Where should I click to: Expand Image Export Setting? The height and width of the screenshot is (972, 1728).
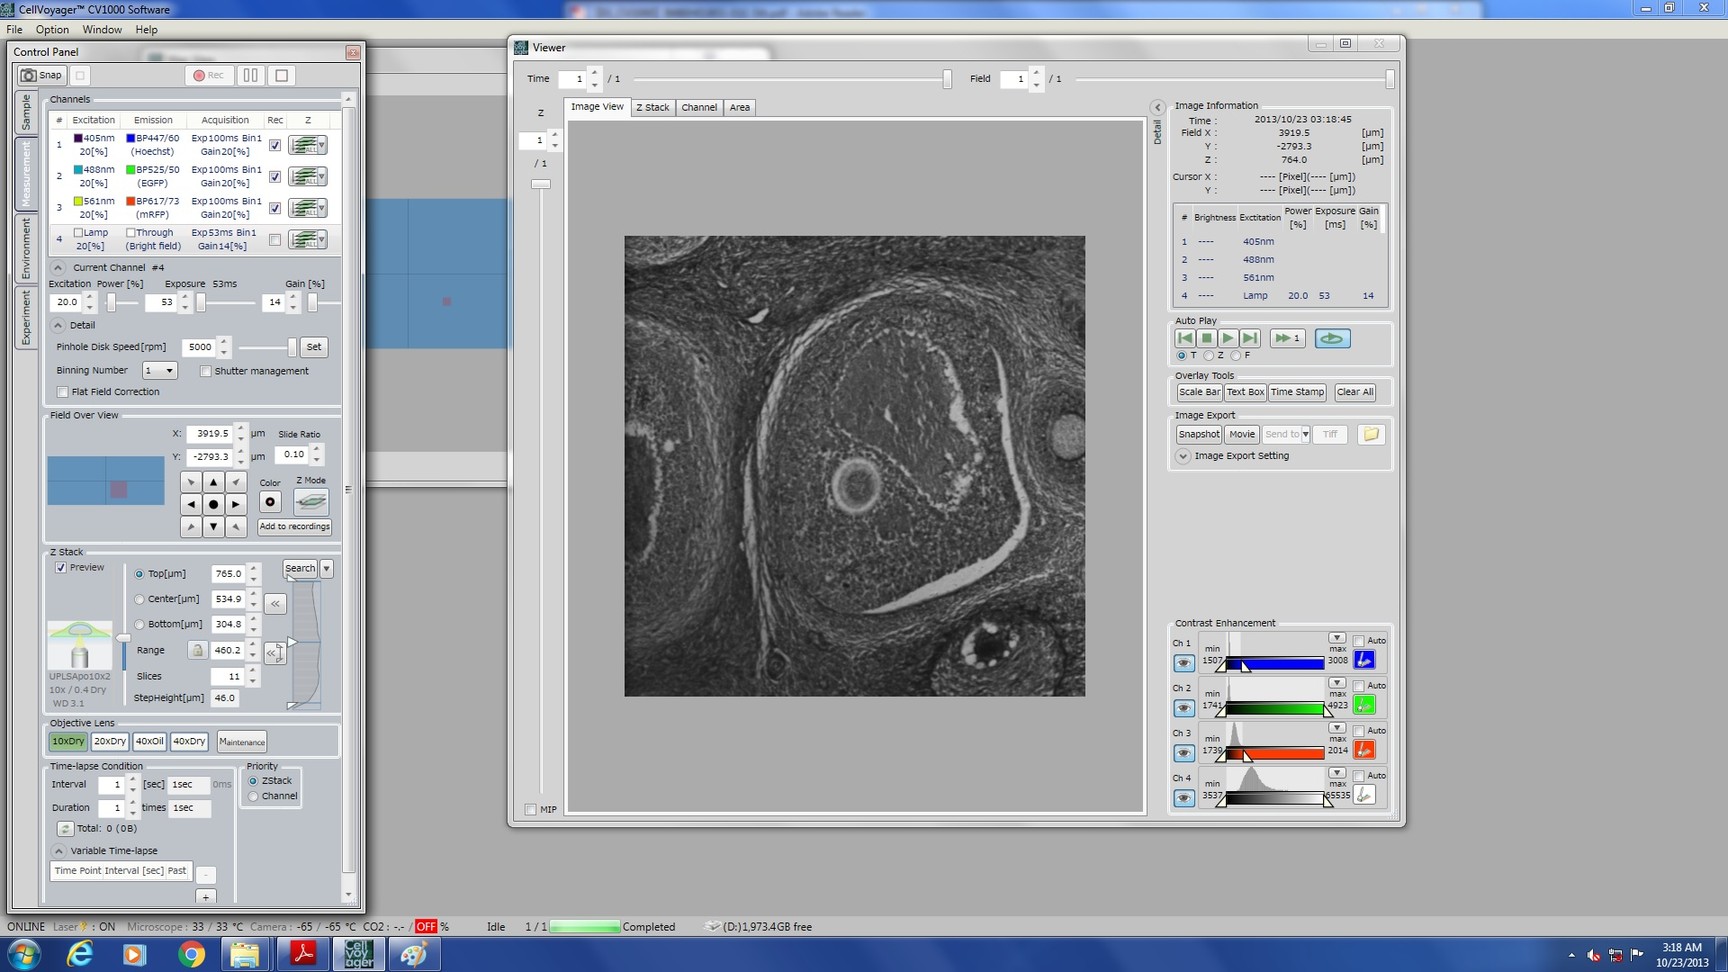(x=1183, y=456)
